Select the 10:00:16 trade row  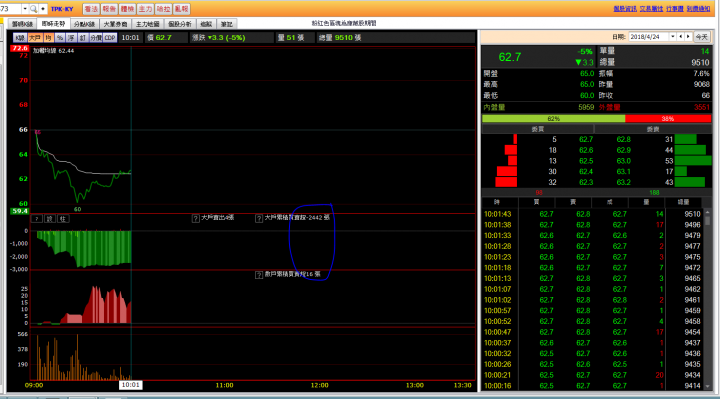click(x=592, y=386)
